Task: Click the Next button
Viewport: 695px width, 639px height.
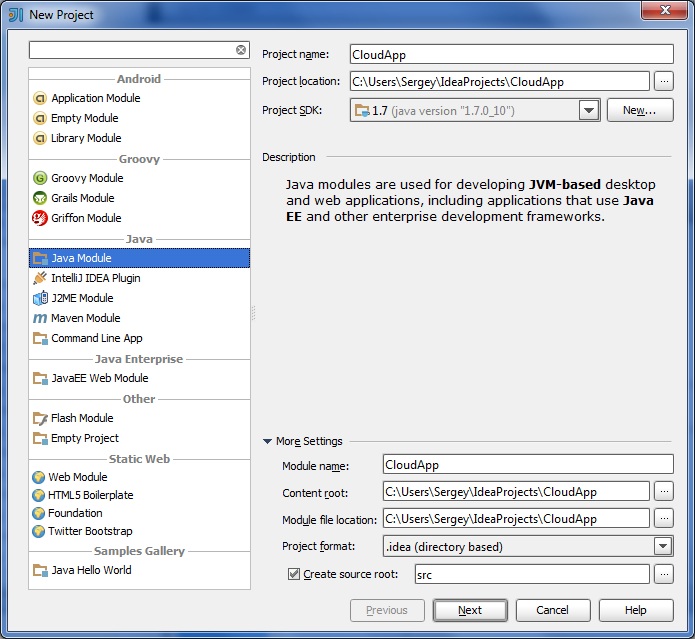Action: pos(470,611)
